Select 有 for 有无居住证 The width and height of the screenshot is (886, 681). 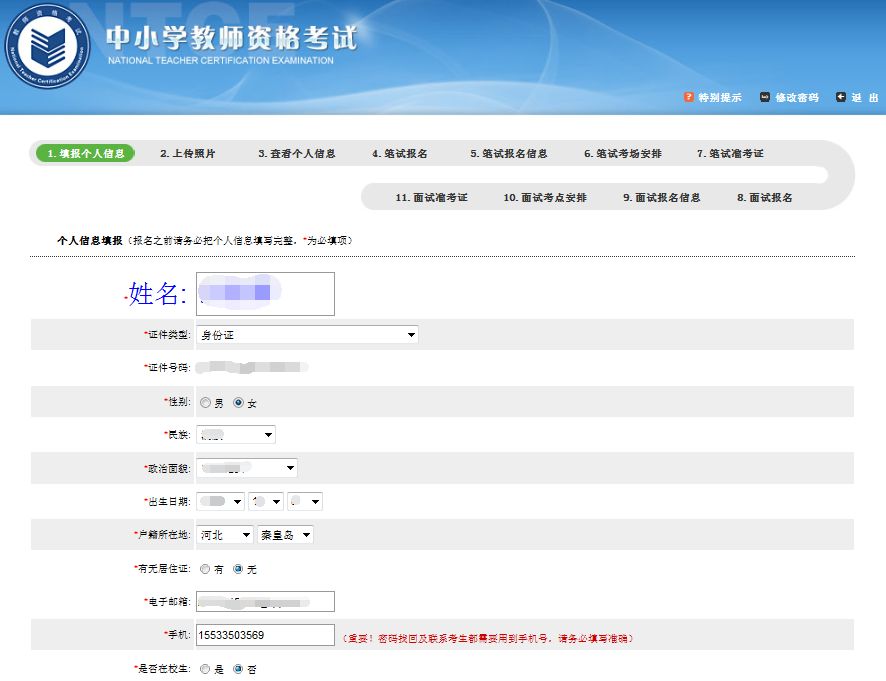(205, 569)
